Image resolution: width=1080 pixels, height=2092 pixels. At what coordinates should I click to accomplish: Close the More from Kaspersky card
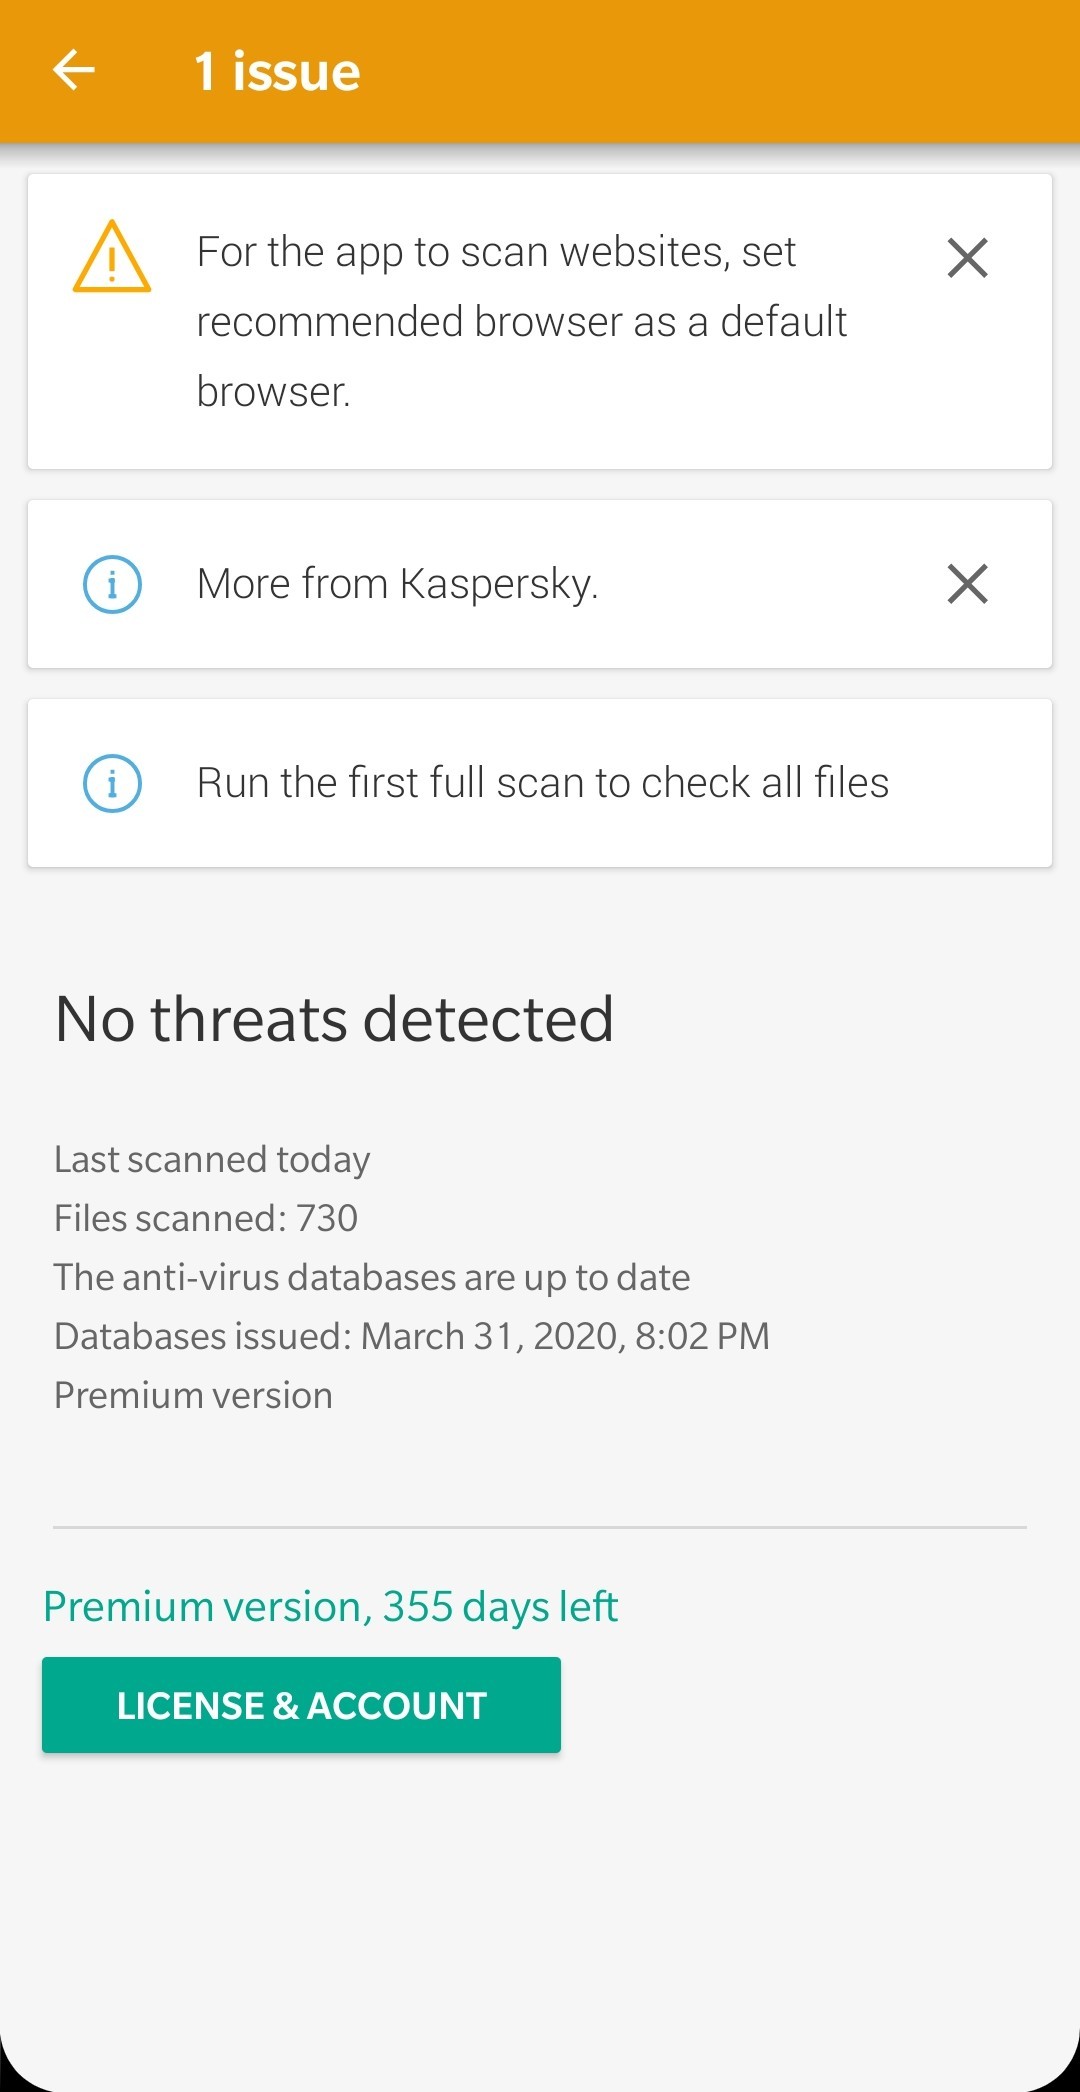(967, 584)
